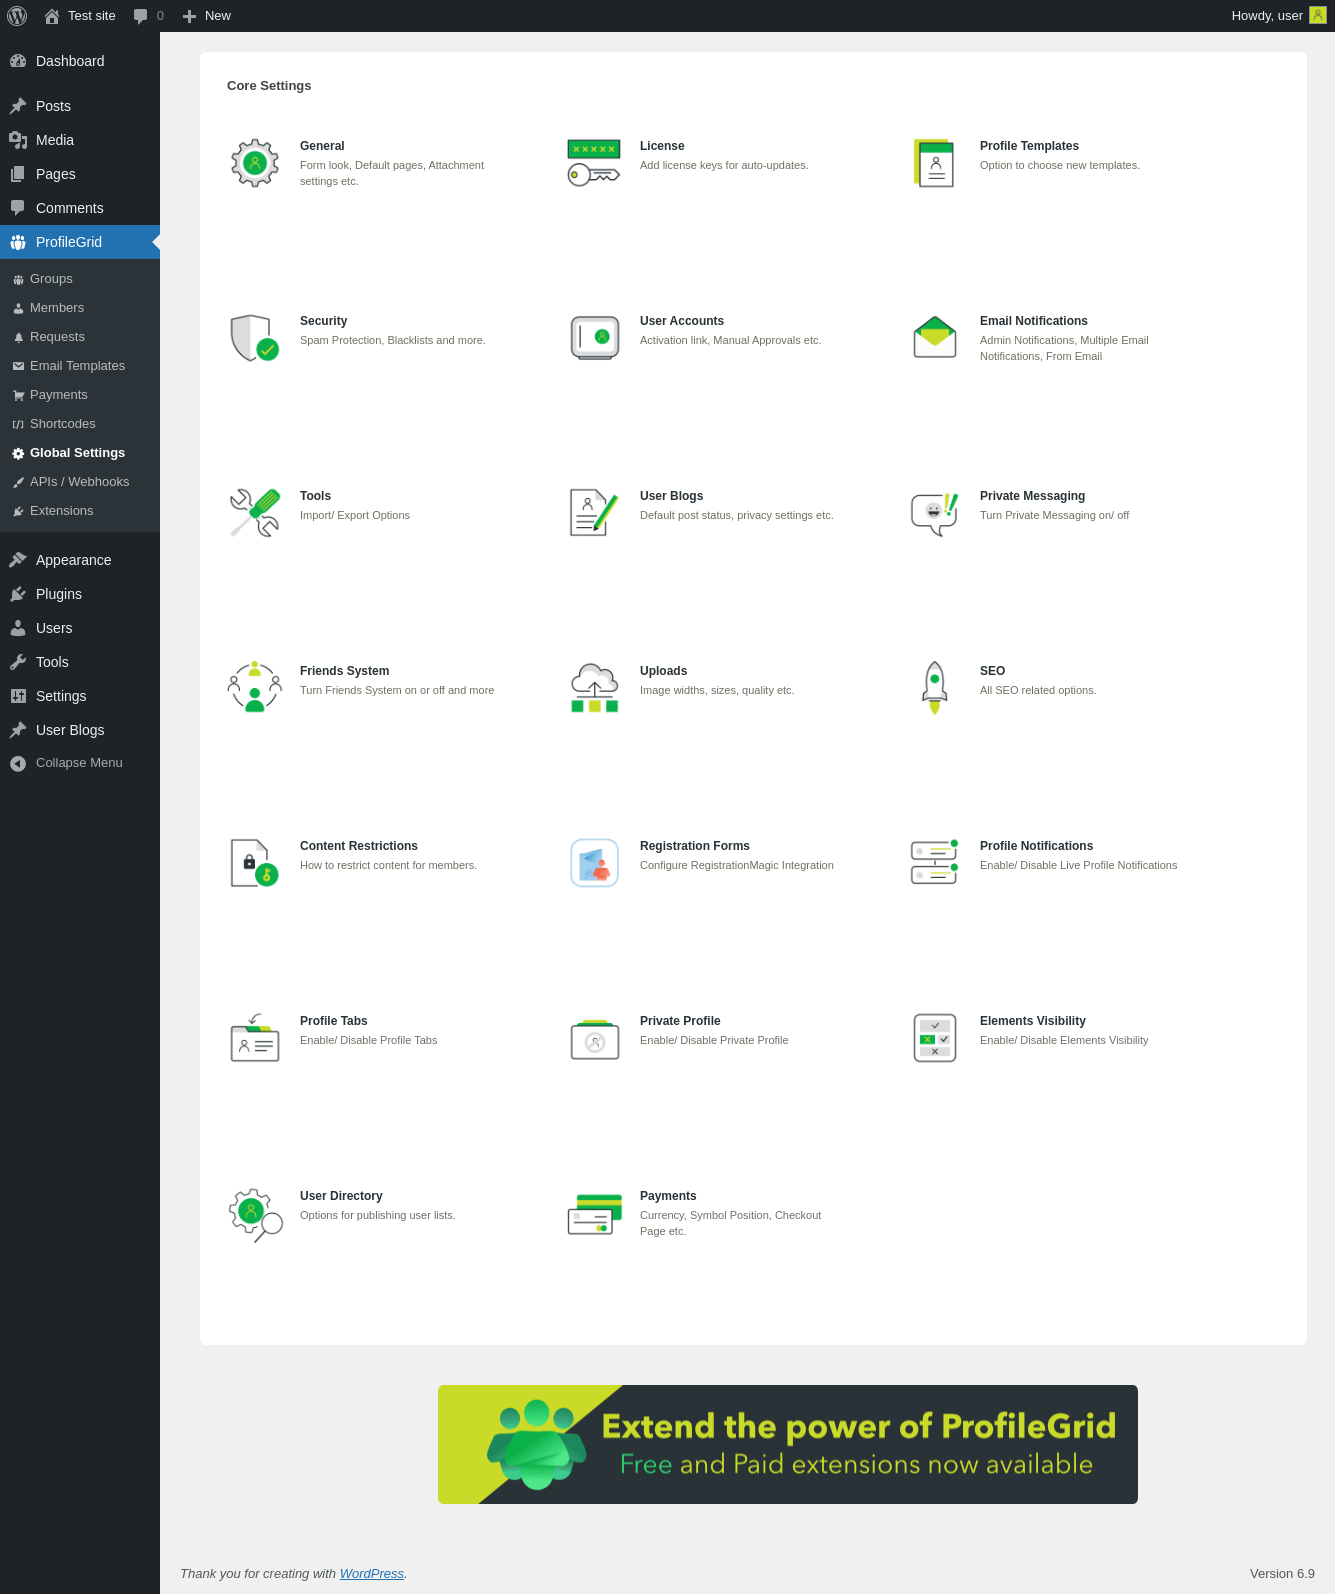Visit Test site from admin bar
1335x1594 pixels.
(80, 16)
